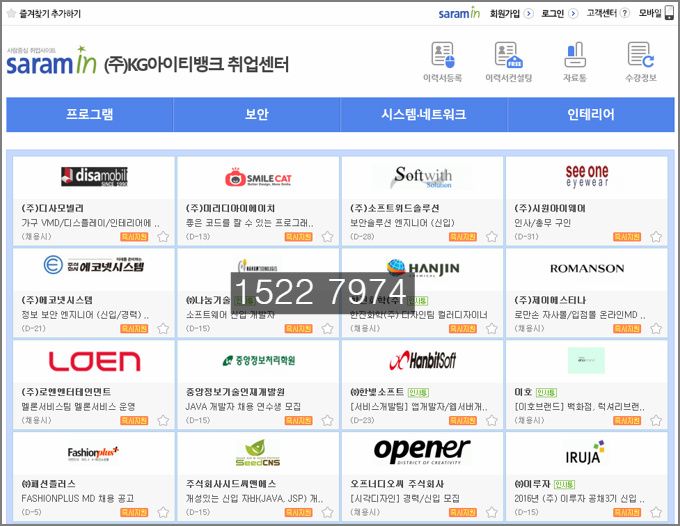Screen dimensions: 680x526
Task: Toggle favorite star for (주)시원아이웨어
Action: (x=656, y=237)
